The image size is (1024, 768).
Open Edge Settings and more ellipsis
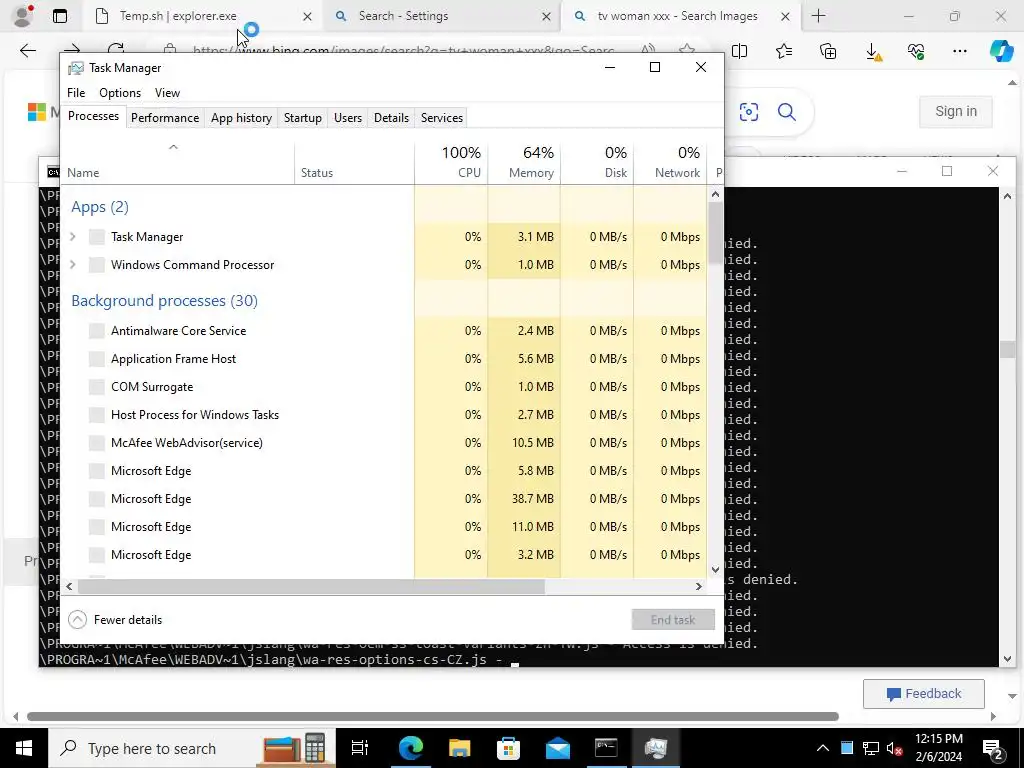(959, 51)
